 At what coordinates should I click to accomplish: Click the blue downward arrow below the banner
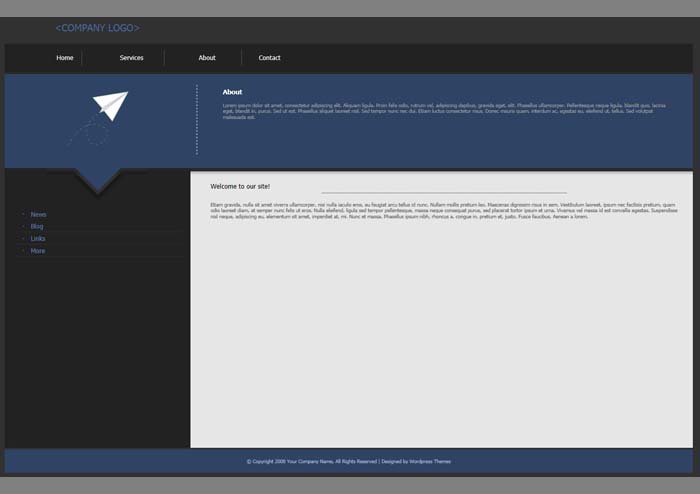pyautogui.click(x=98, y=180)
